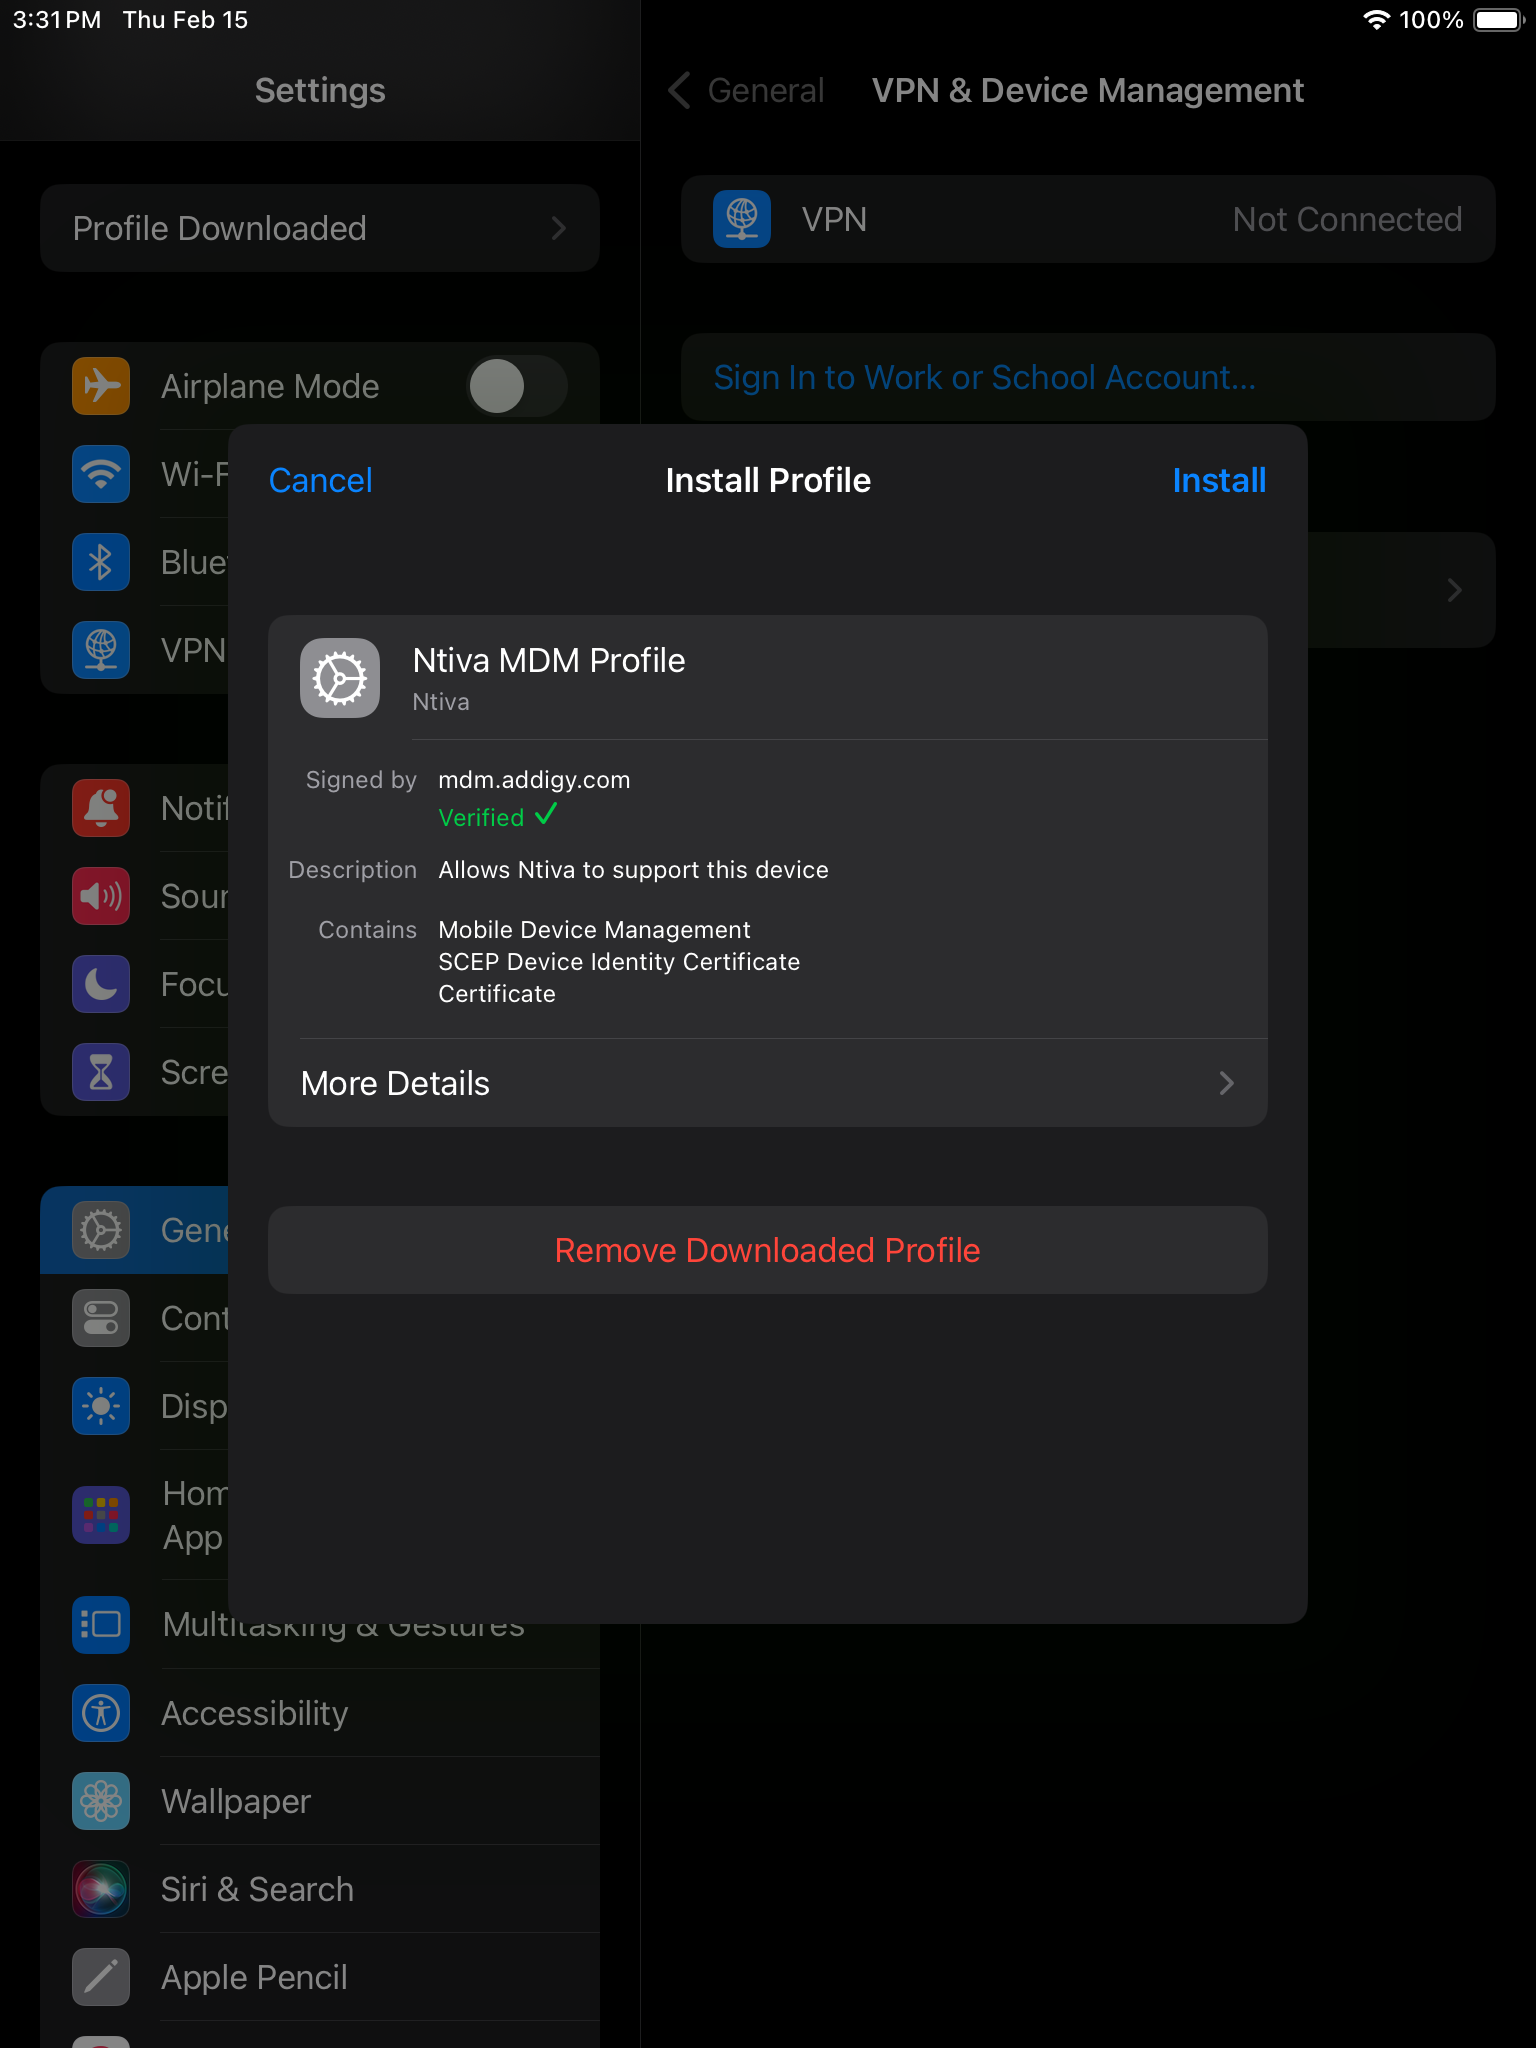This screenshot has height=2048, width=1536.
Task: Open the partially hidden row chevron behind dialog
Action: (x=1455, y=590)
